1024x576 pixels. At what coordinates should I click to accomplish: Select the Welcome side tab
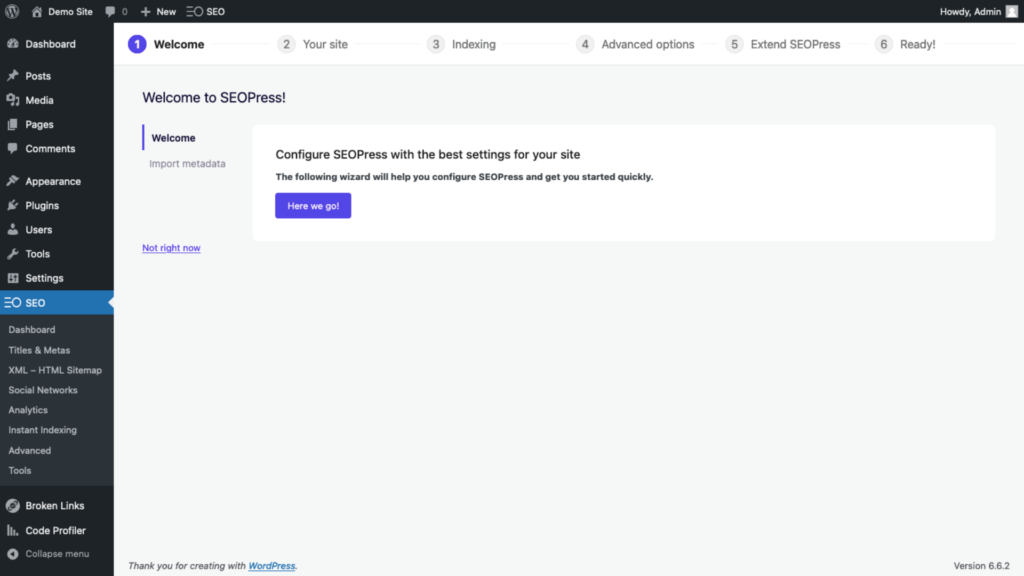173,138
